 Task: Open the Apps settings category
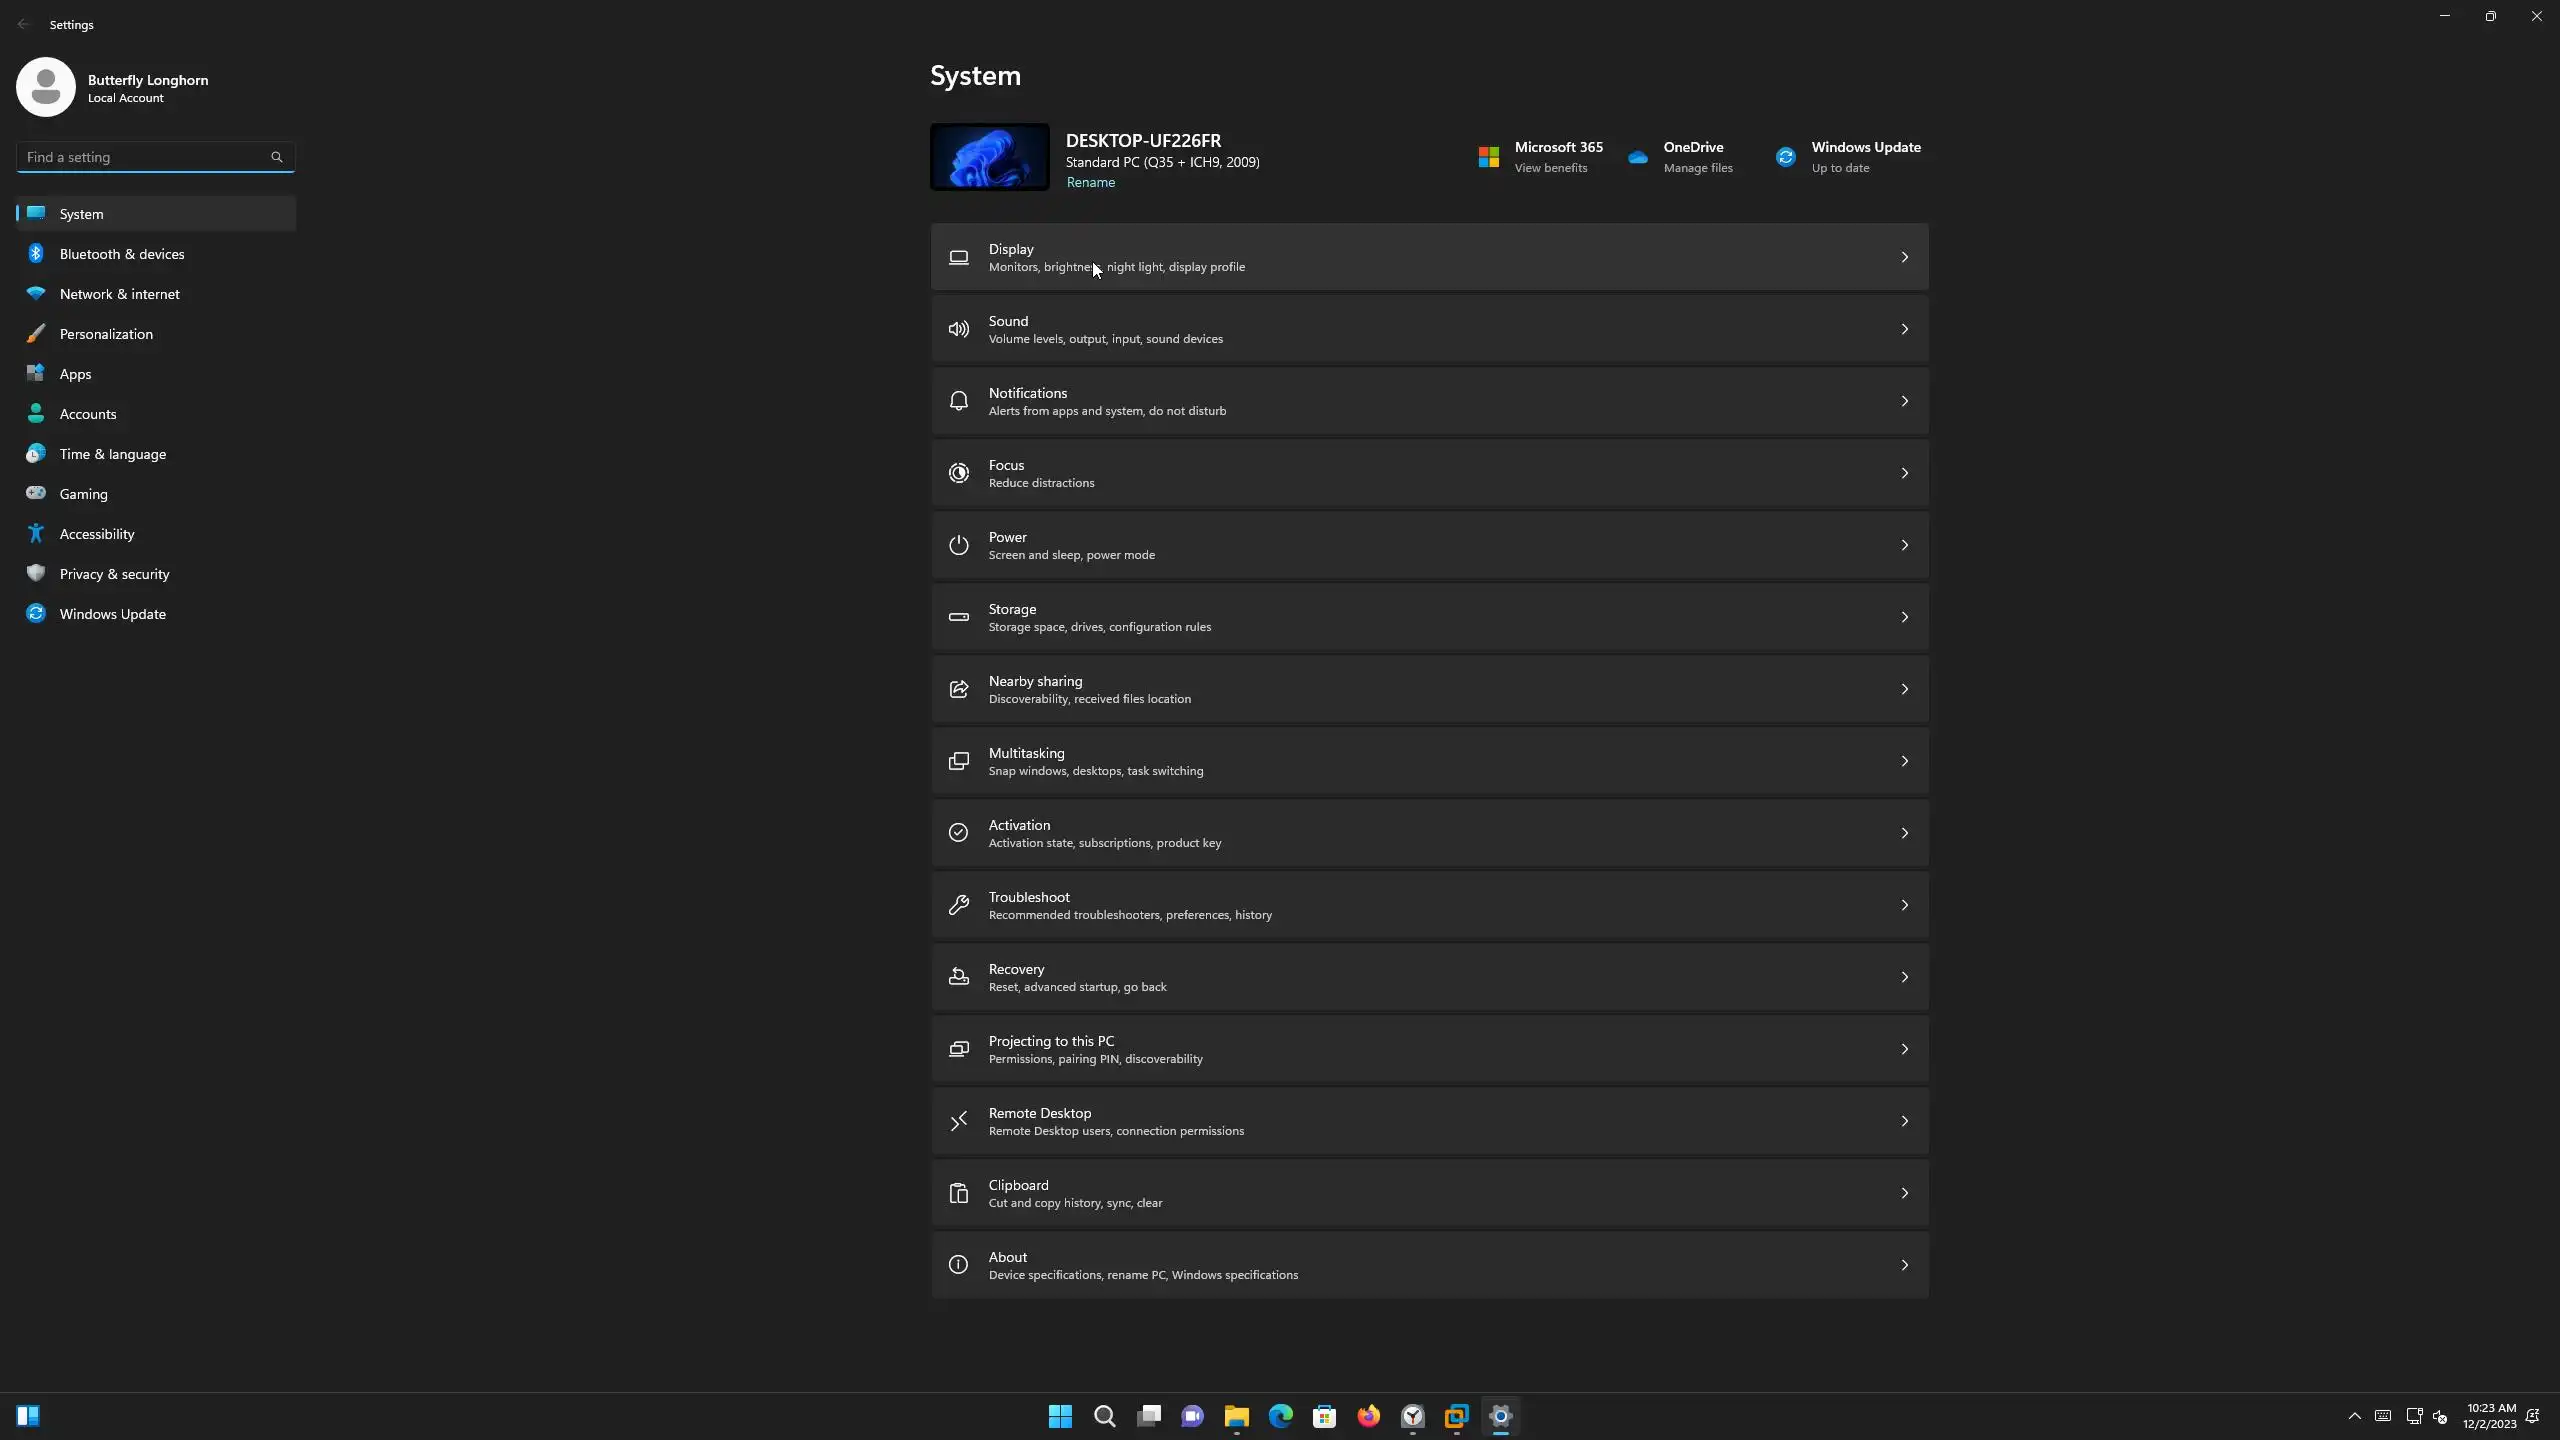[75, 374]
